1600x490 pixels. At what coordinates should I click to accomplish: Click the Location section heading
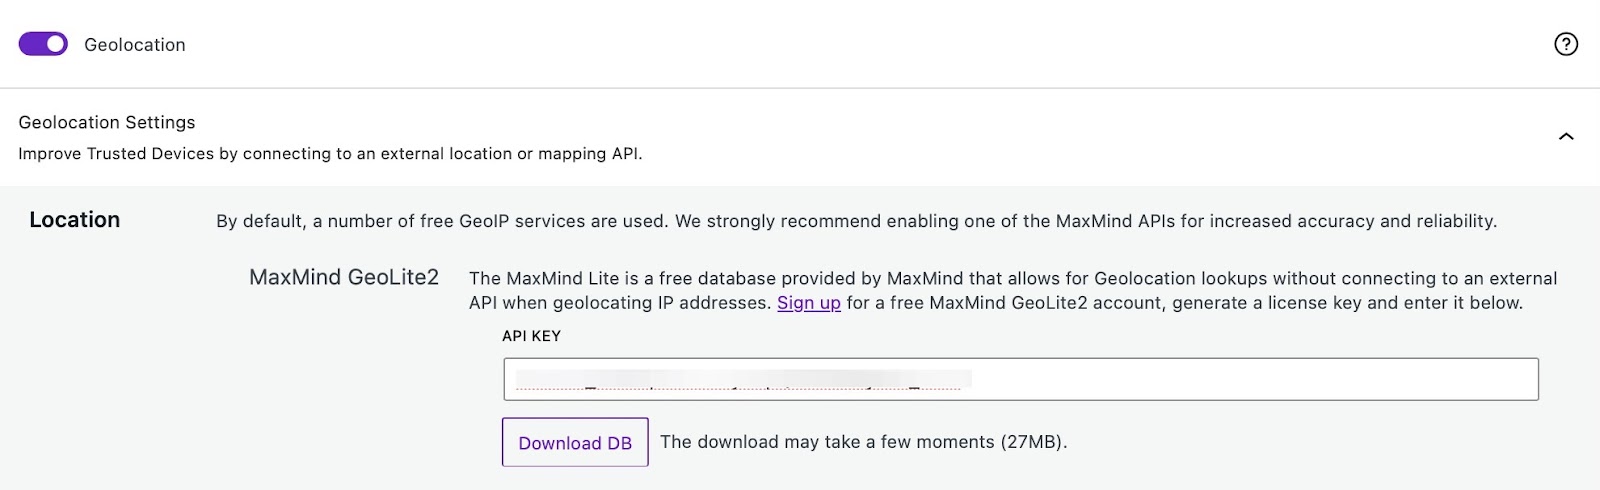point(75,220)
